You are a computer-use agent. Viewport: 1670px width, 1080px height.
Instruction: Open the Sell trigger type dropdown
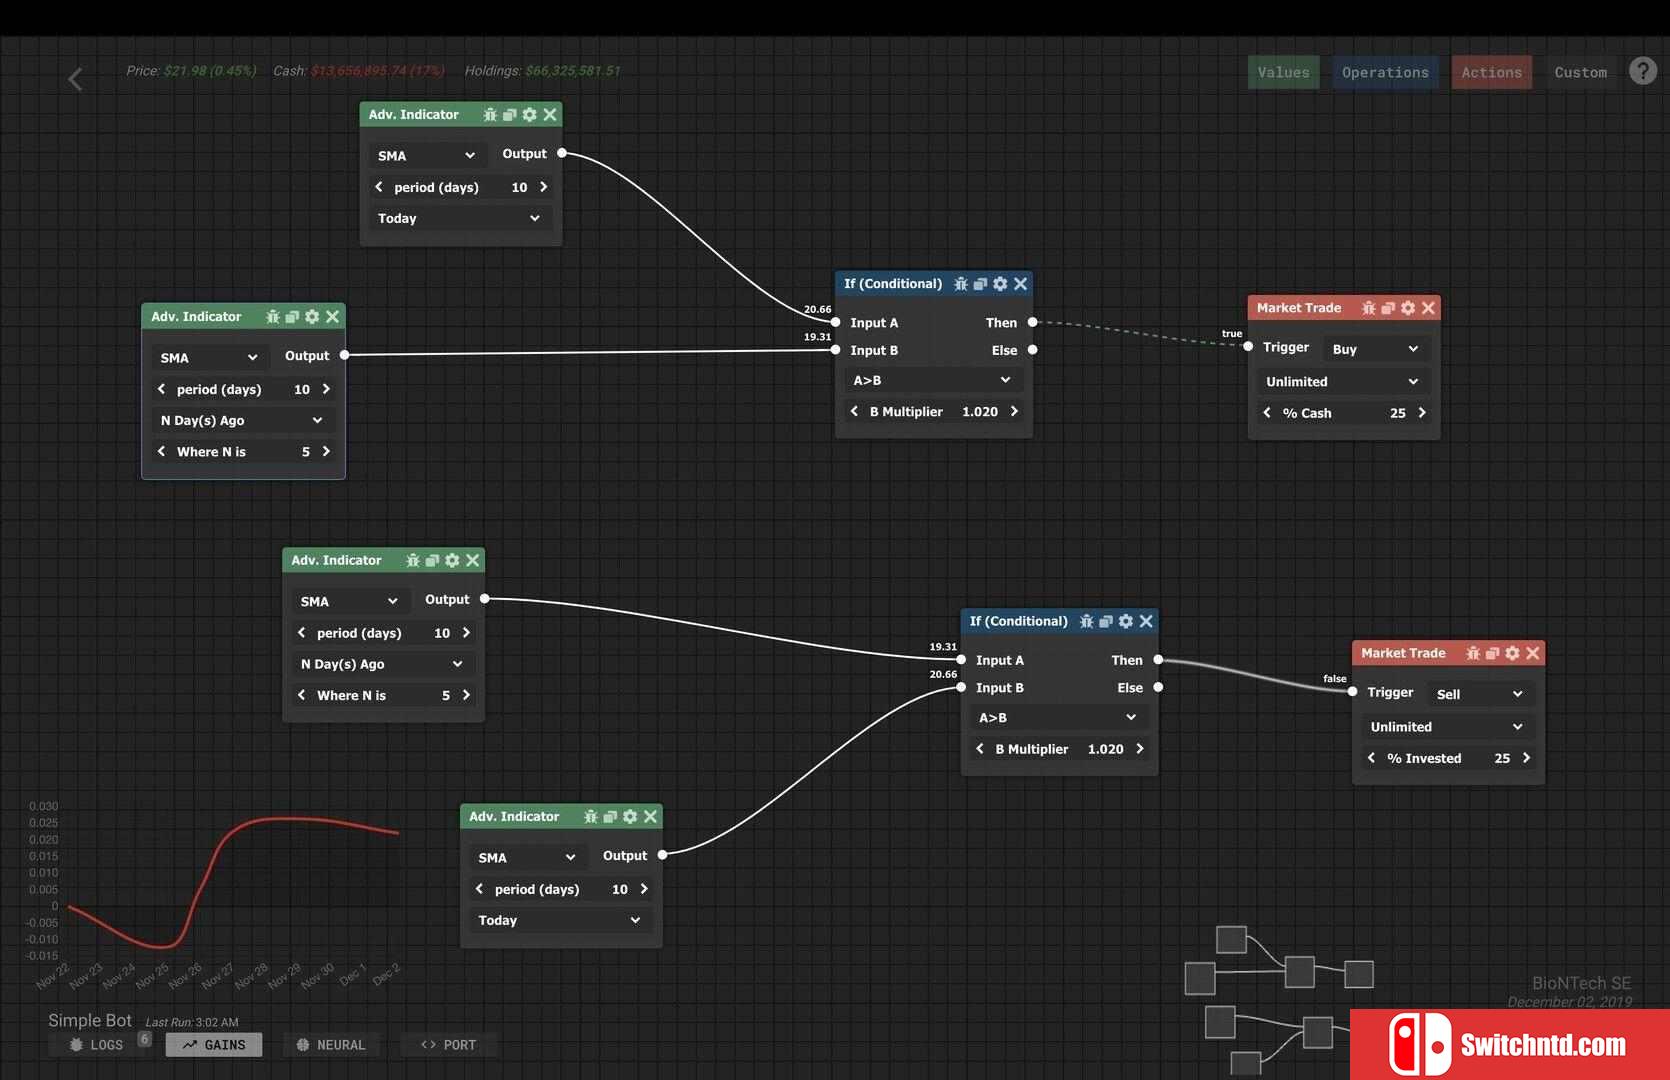pyautogui.click(x=1479, y=694)
